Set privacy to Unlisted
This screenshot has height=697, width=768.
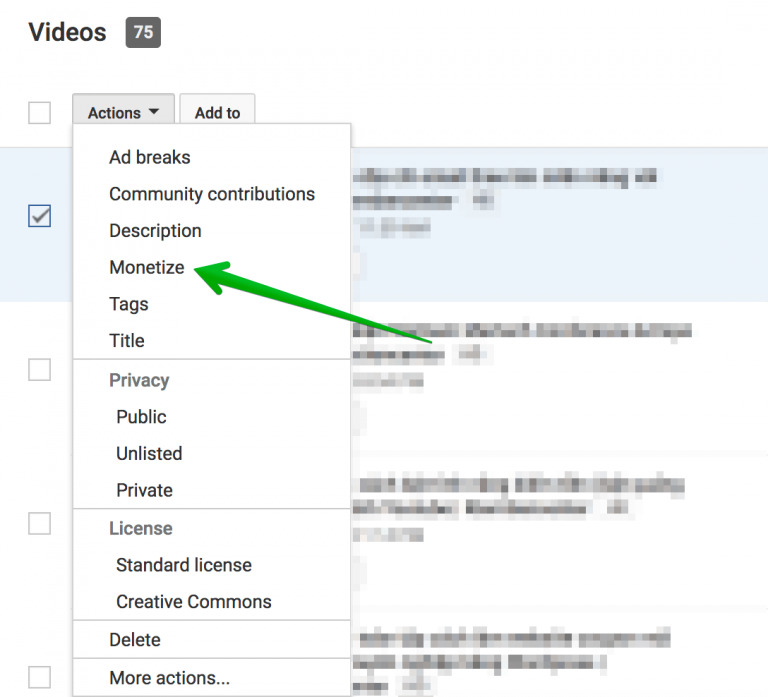[x=148, y=454]
